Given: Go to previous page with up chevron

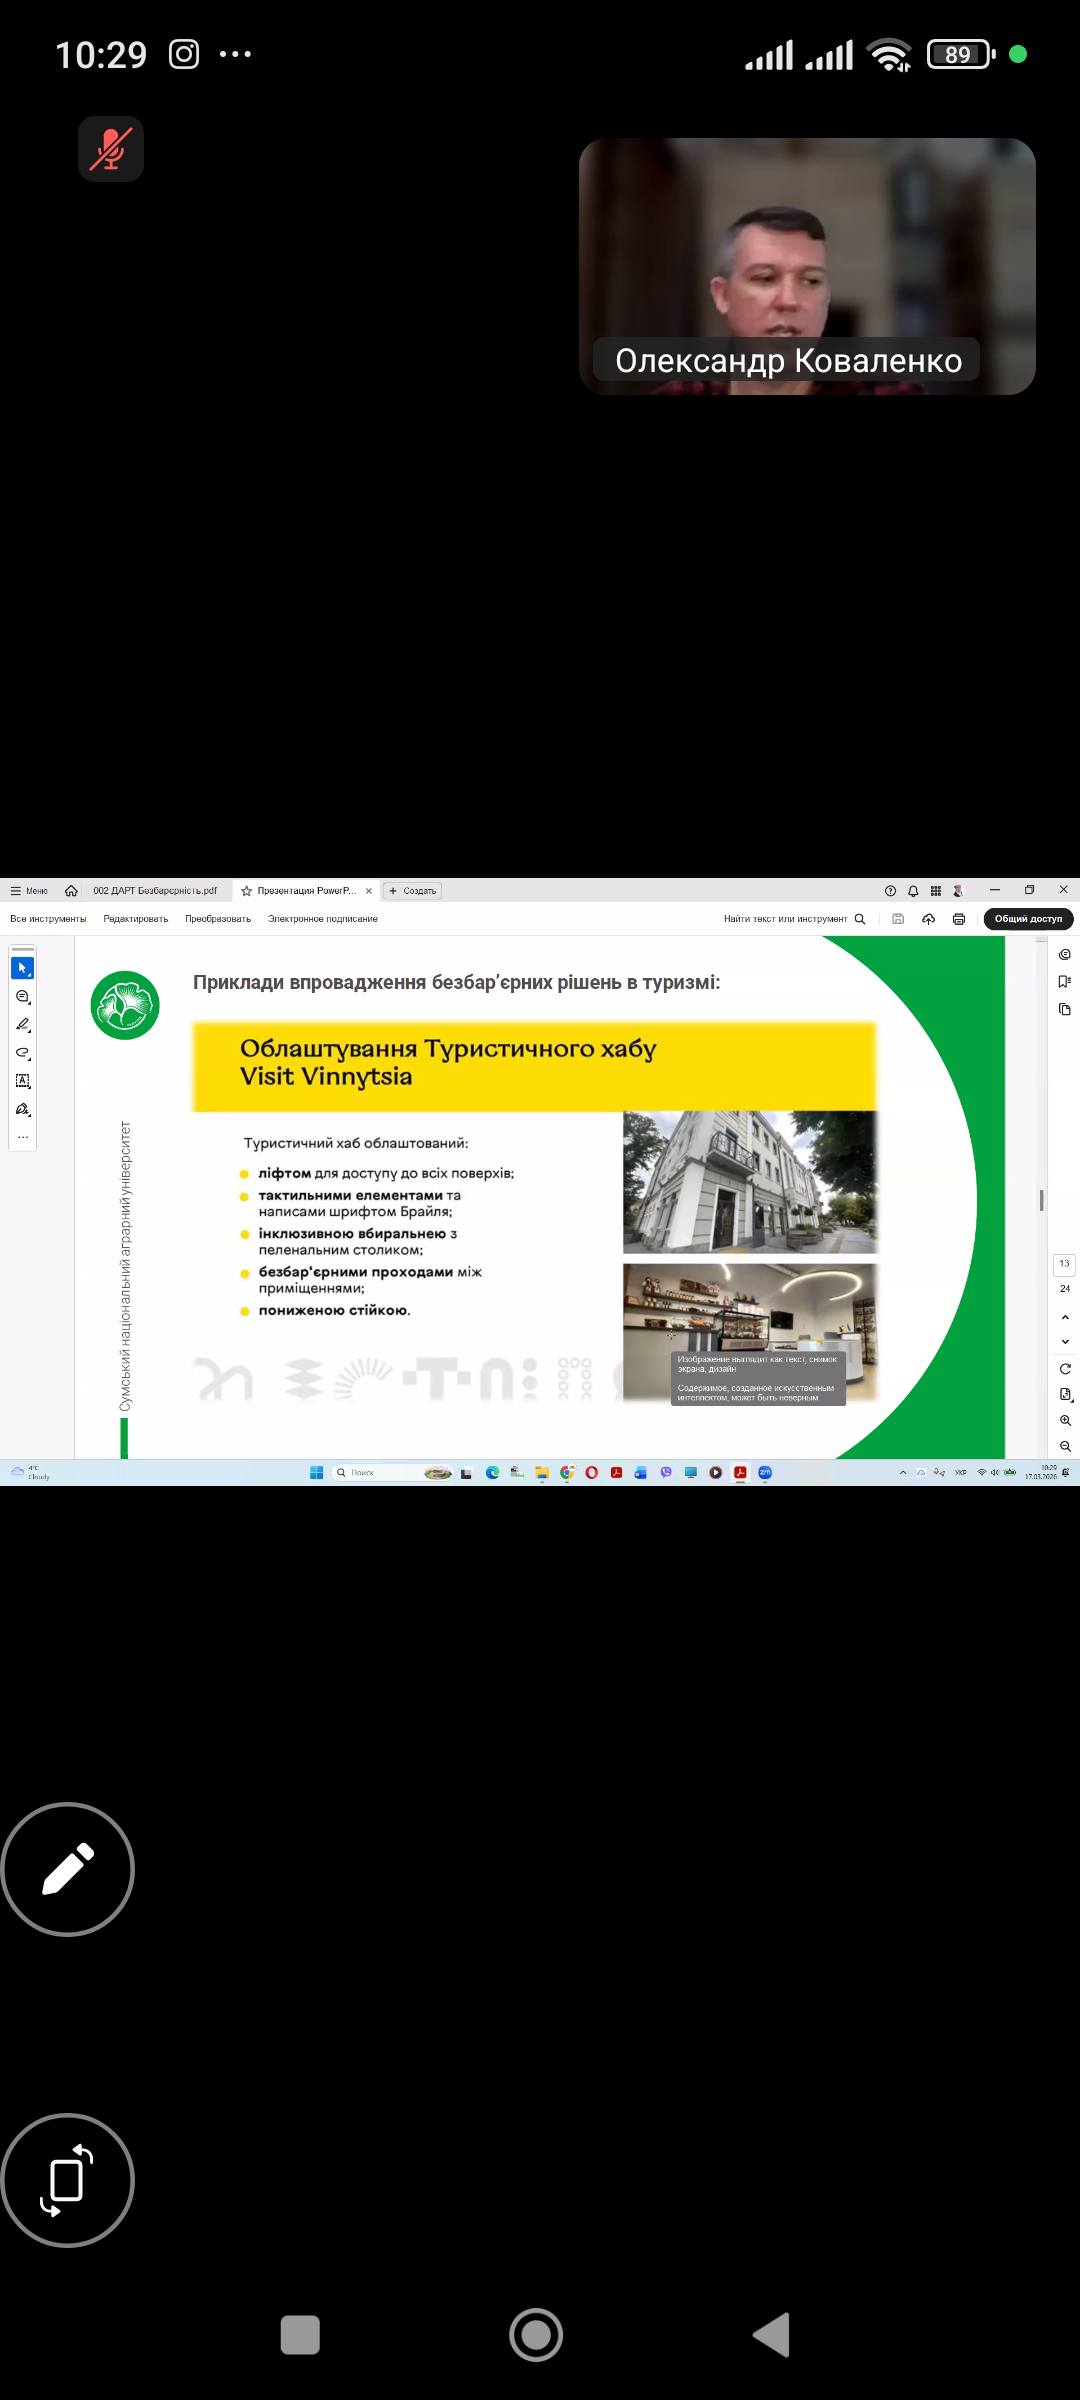Looking at the screenshot, I should tap(1065, 1318).
